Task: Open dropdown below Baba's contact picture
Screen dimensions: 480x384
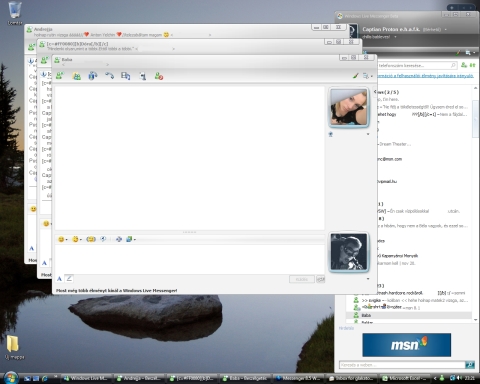Action: click(x=368, y=134)
